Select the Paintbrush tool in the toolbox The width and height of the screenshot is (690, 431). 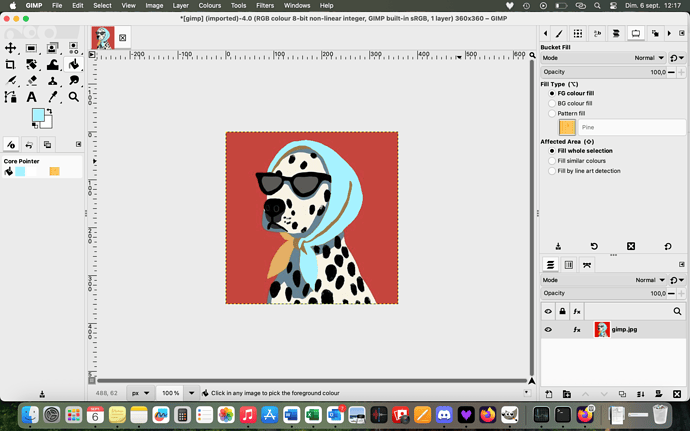(x=10, y=81)
